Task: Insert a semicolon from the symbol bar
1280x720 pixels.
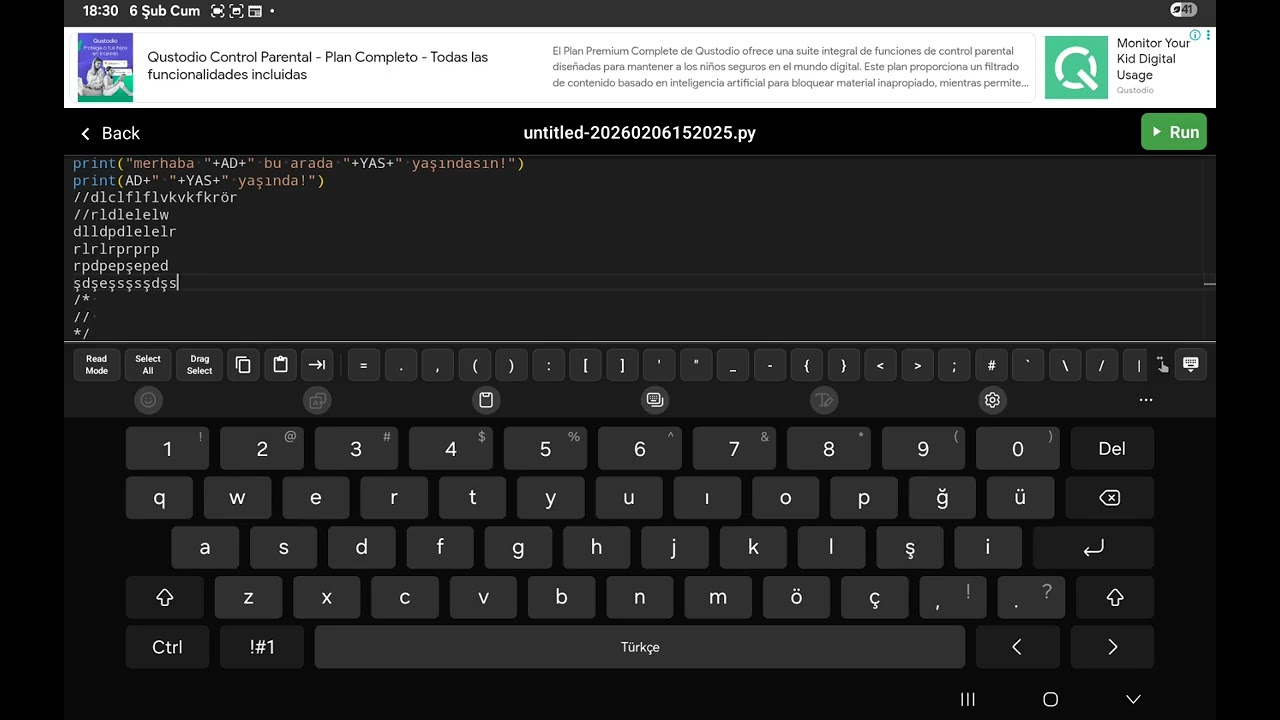Action: coord(954,366)
